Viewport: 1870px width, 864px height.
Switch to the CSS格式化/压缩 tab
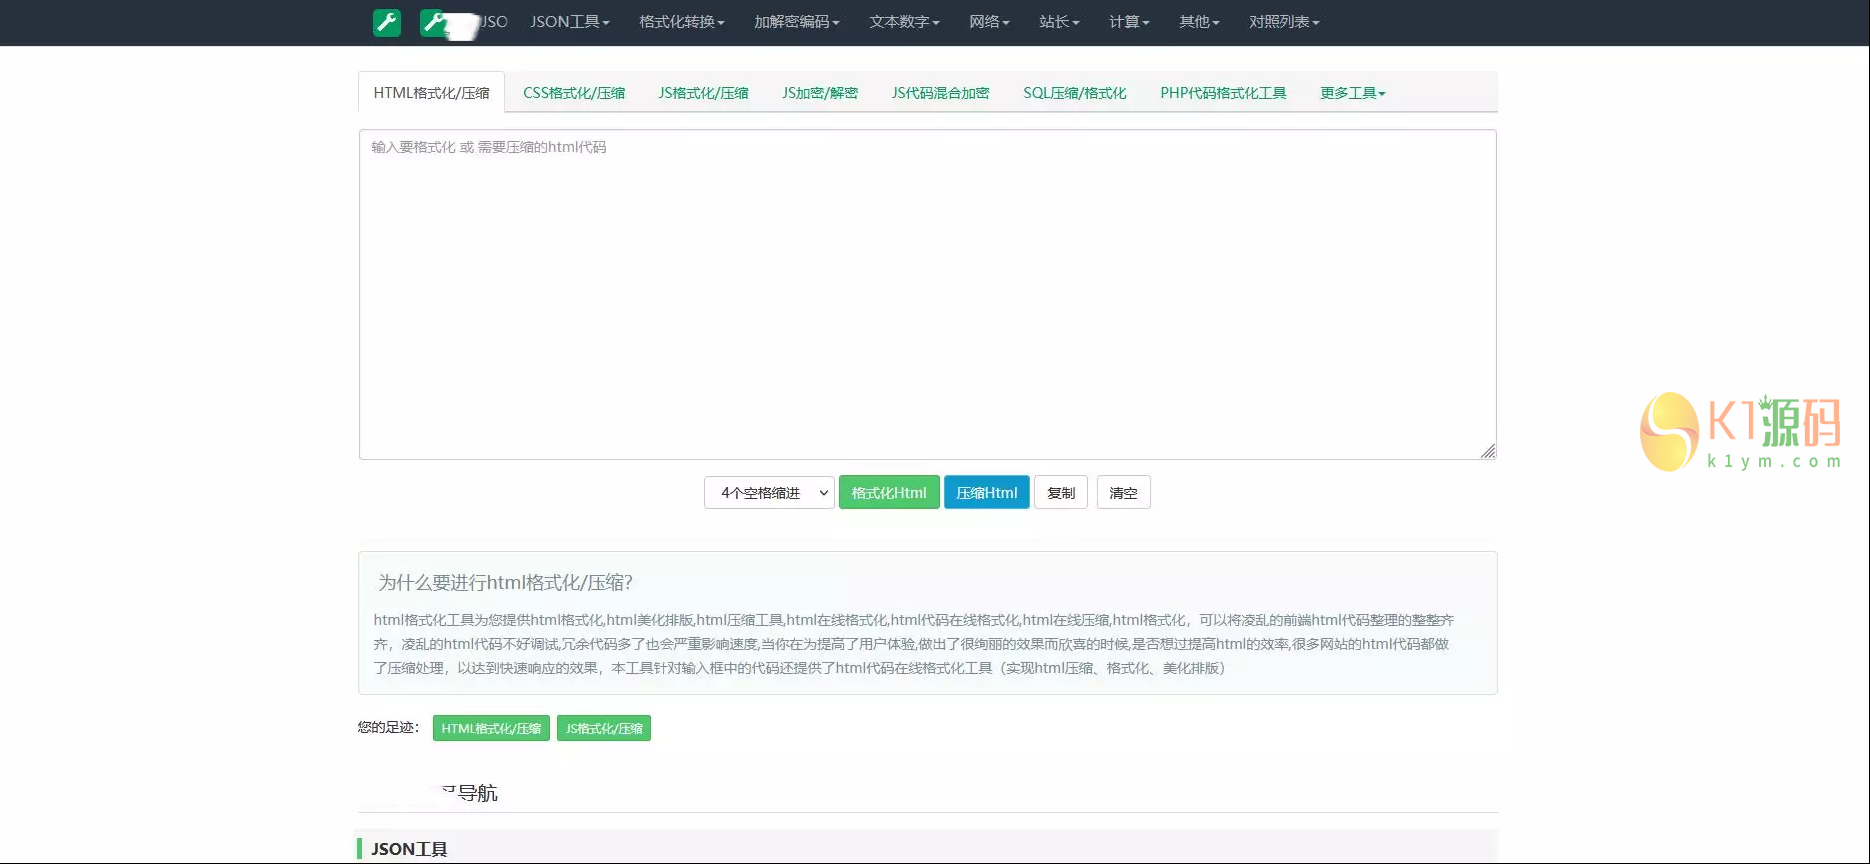[574, 93]
